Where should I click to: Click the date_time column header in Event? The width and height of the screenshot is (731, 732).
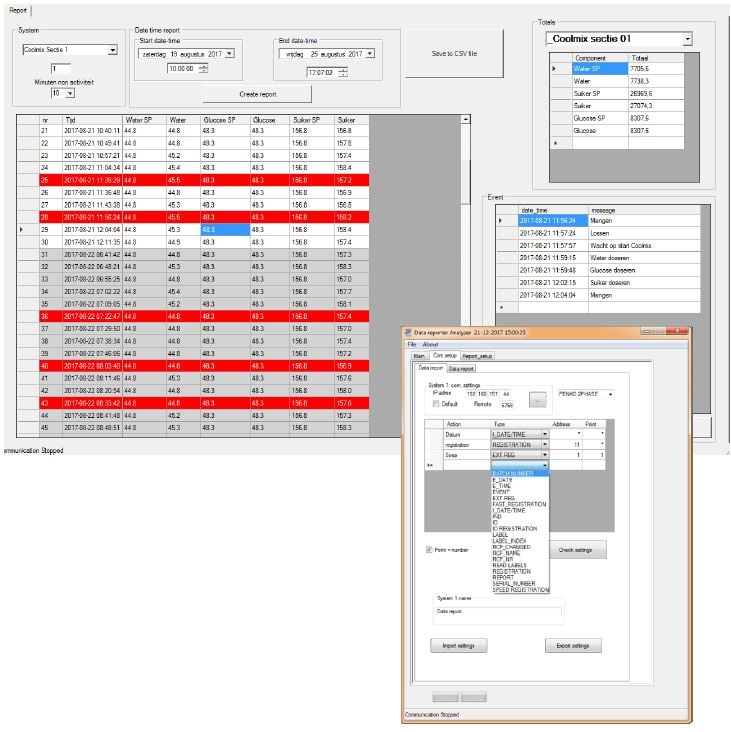point(553,210)
